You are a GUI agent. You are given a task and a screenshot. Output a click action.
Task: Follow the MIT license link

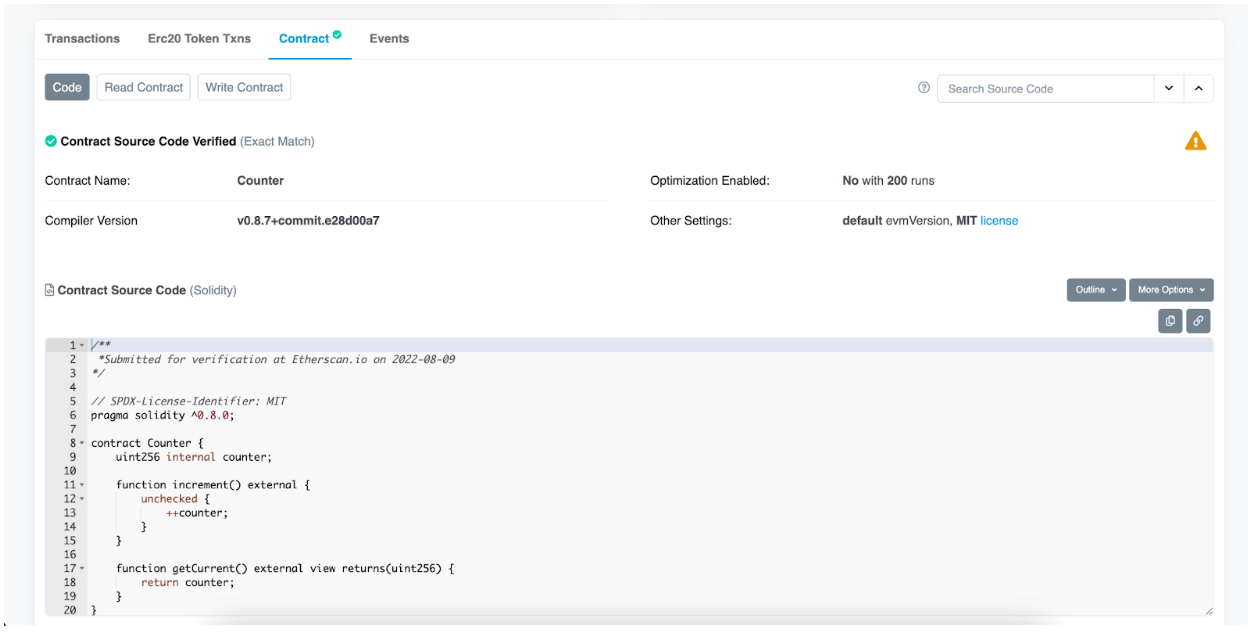tap(1001, 220)
